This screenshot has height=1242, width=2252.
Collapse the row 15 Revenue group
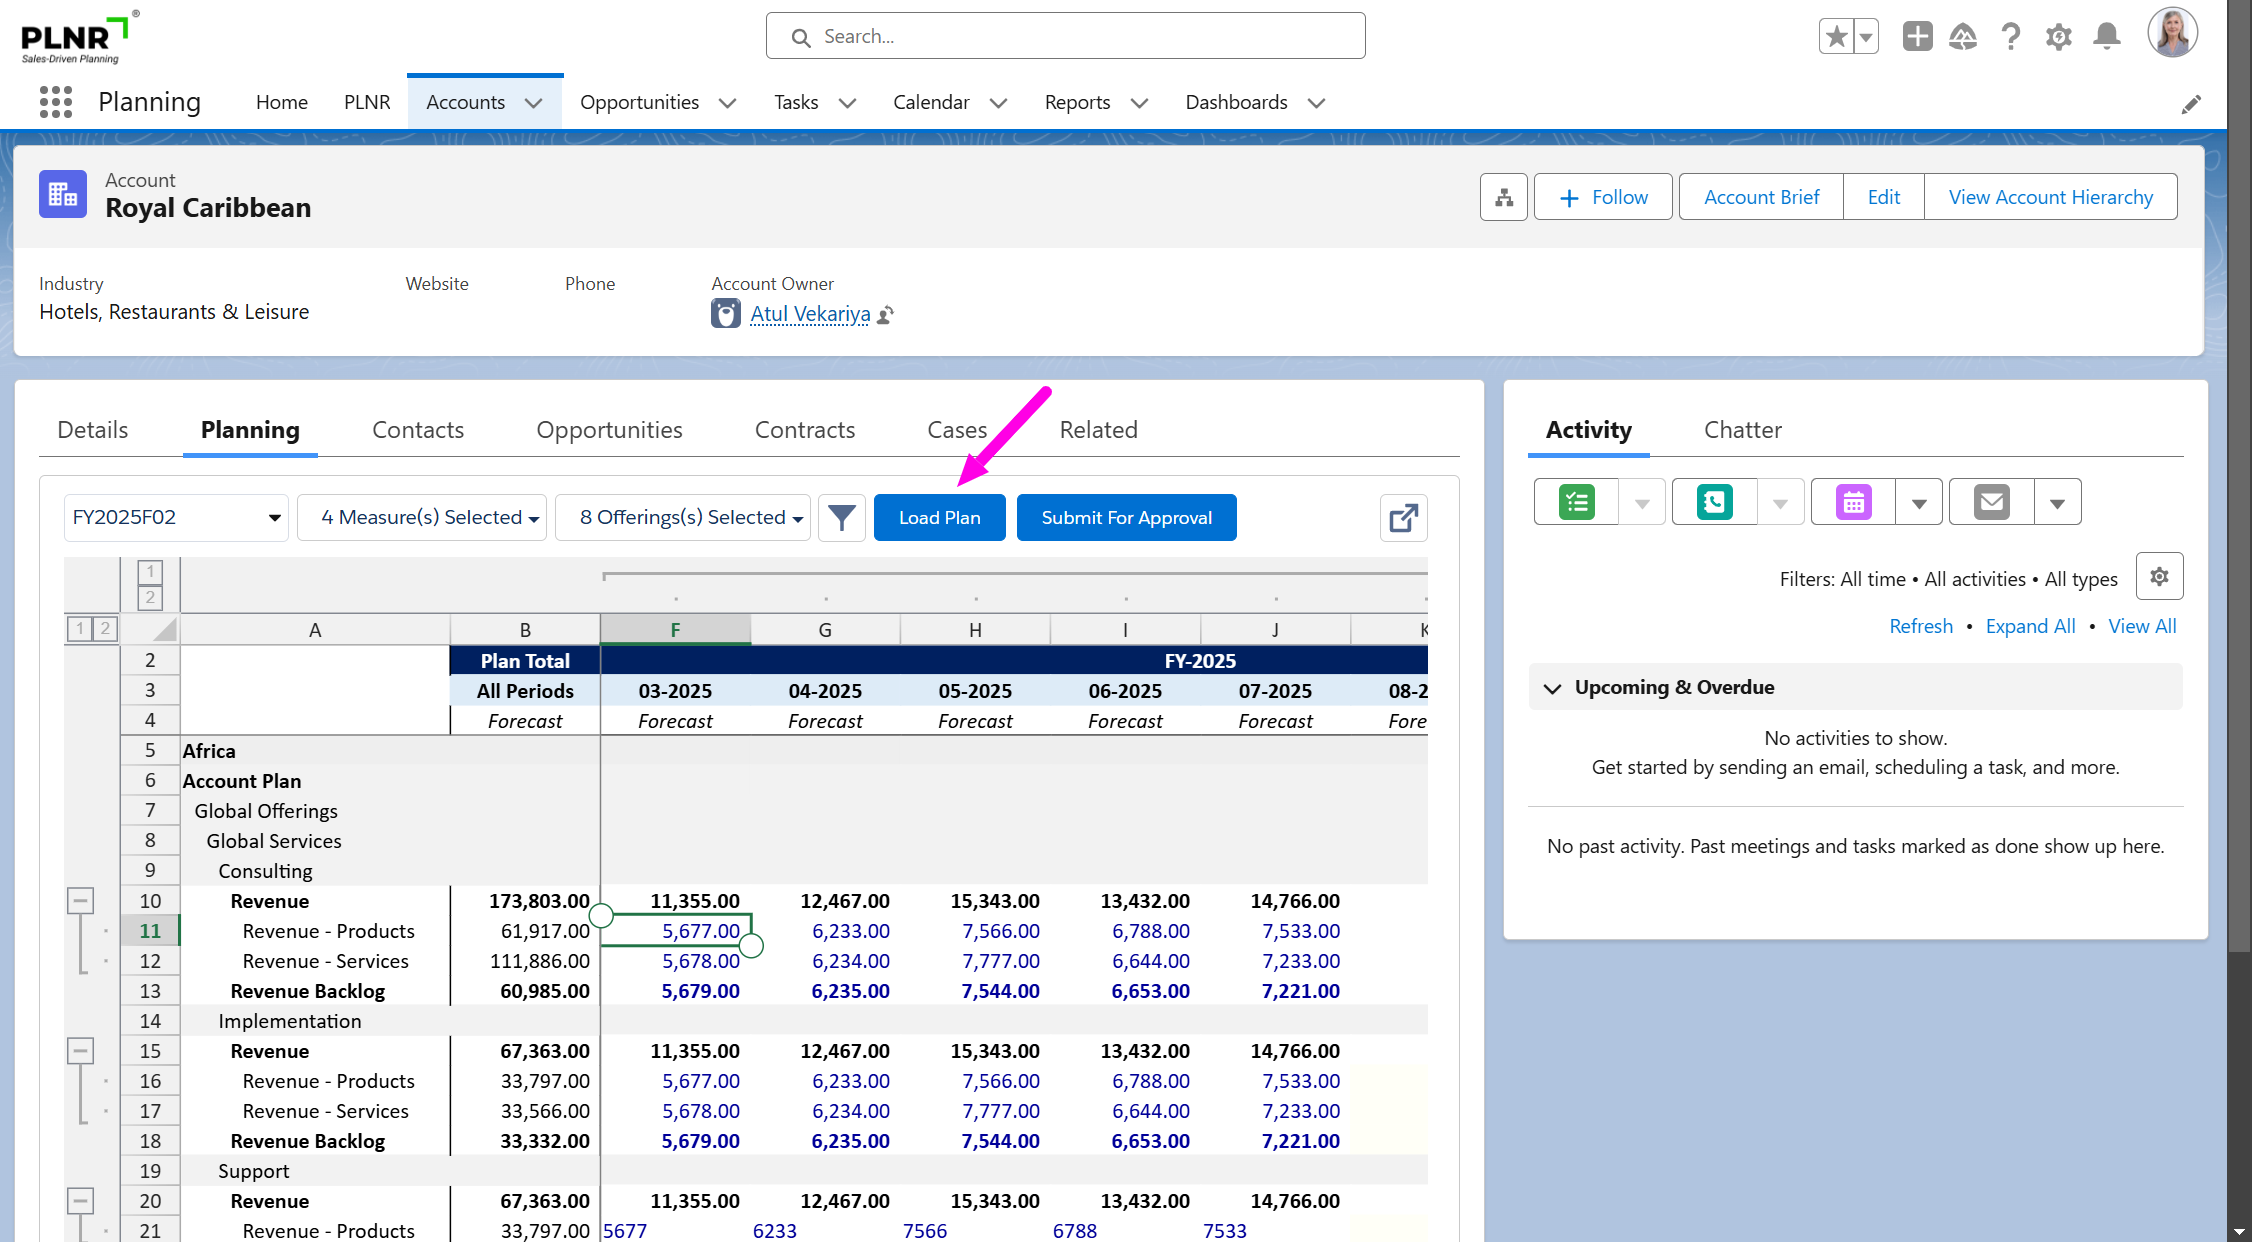[x=81, y=1051]
